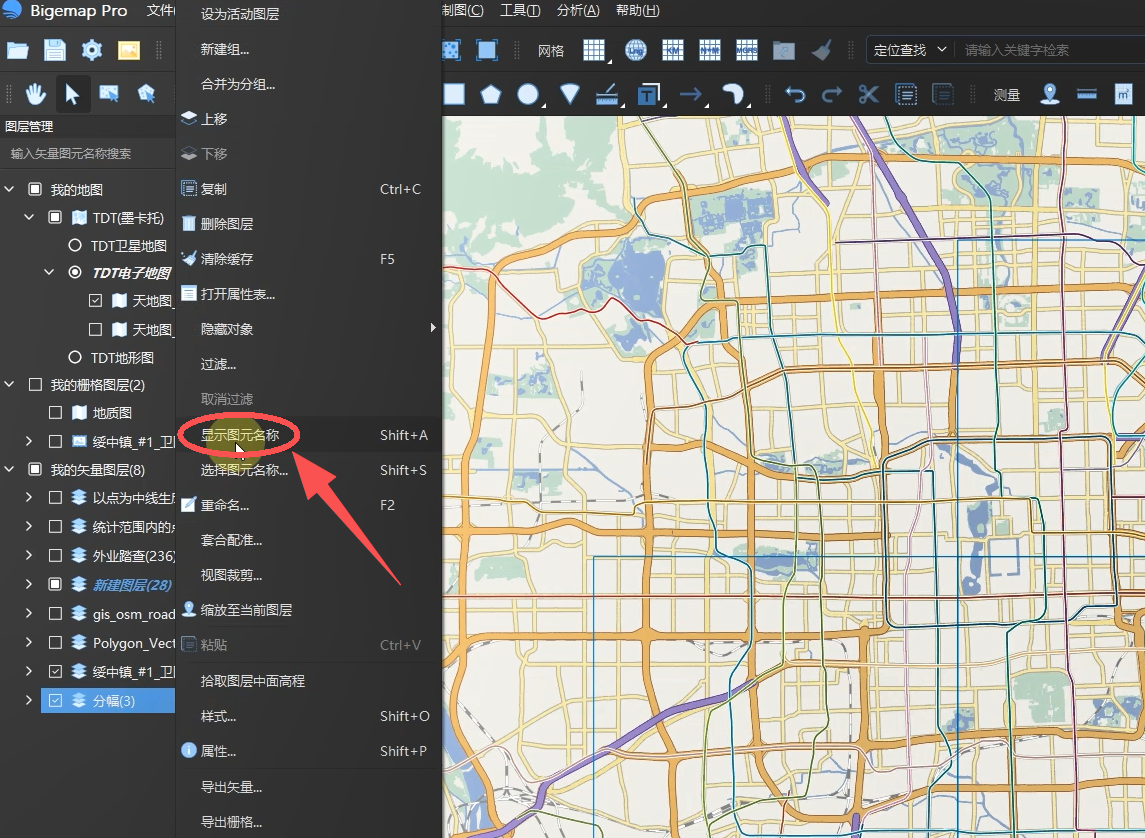Select the draw pentagon polygon tool
Viewport: 1145px width, 838px height.
coord(491,94)
